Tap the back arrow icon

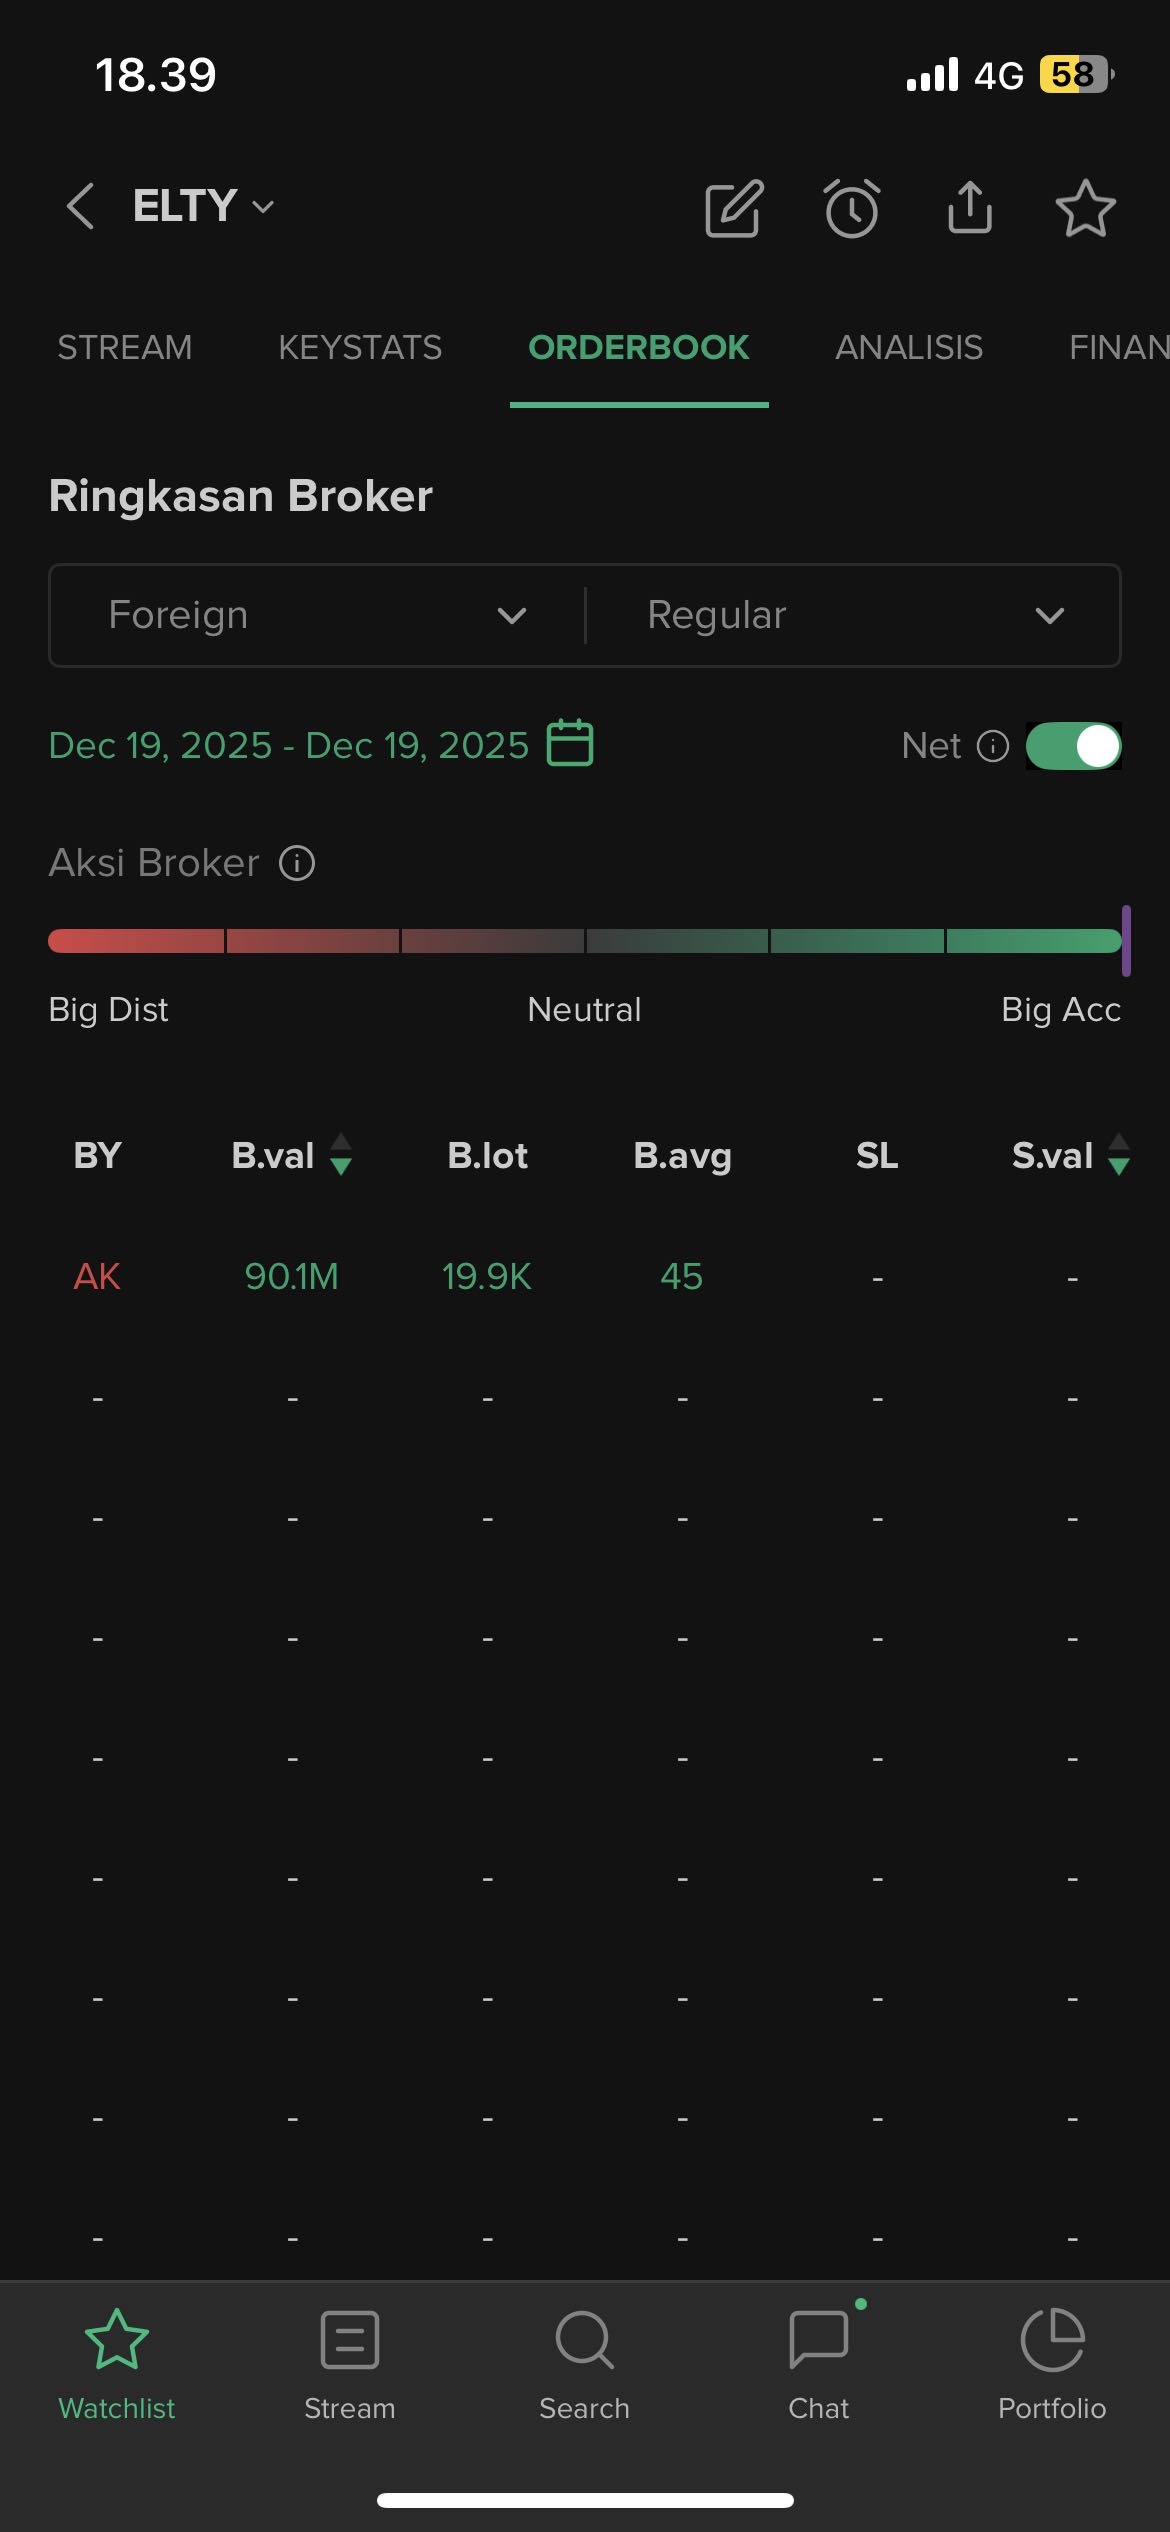[x=80, y=207]
